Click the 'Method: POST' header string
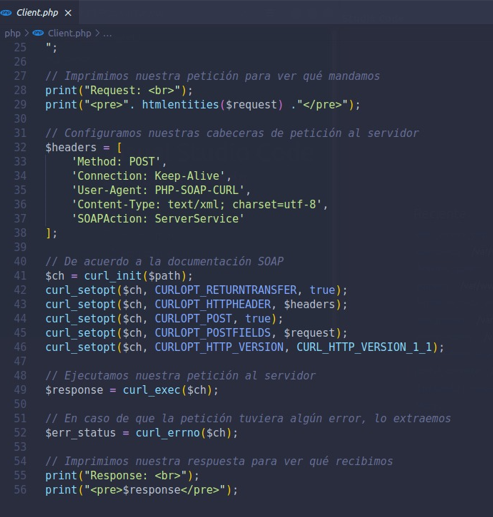Image resolution: width=493 pixels, height=517 pixels. point(116,162)
